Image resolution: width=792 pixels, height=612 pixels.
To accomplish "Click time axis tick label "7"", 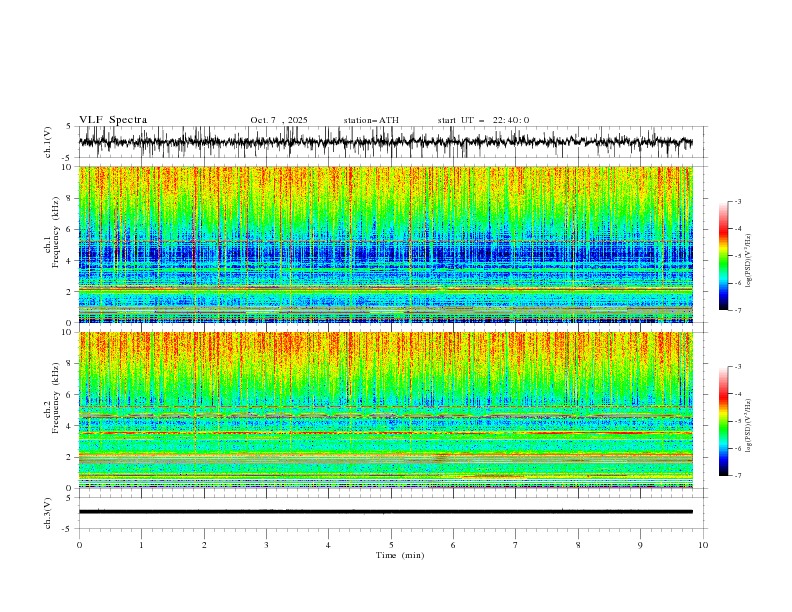I will point(516,545).
